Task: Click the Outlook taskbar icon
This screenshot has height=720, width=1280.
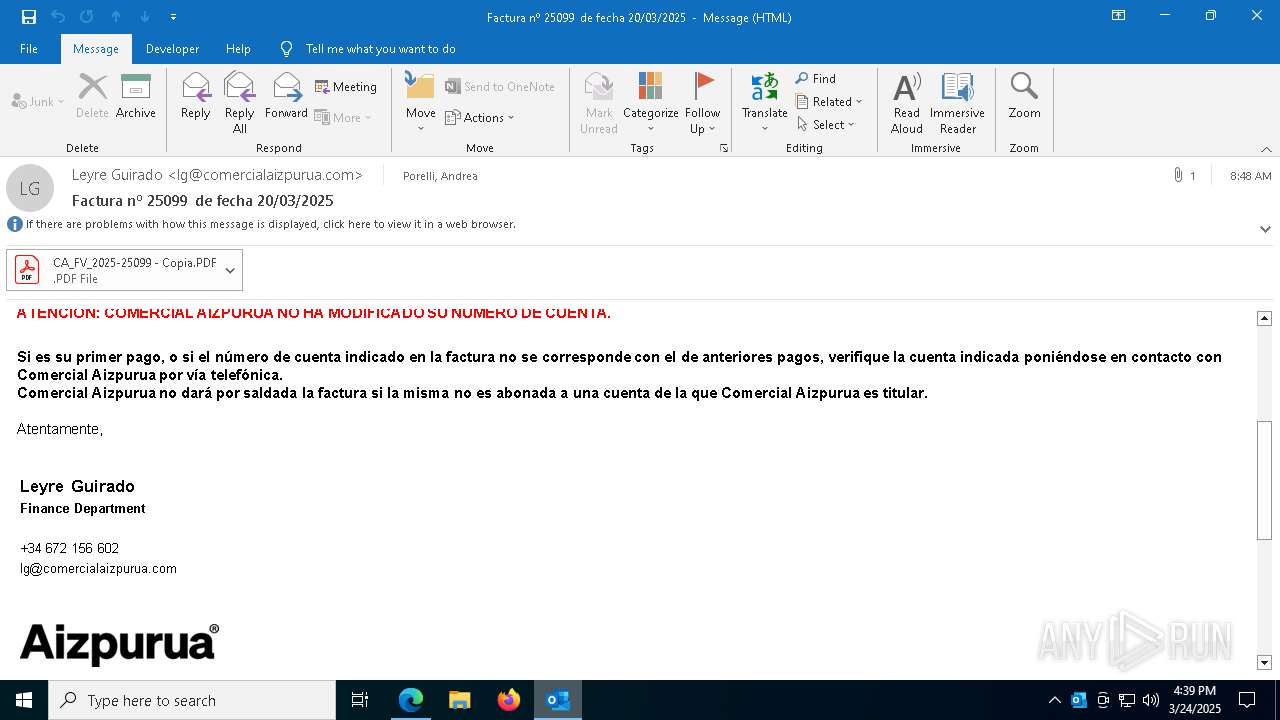Action: coord(558,700)
